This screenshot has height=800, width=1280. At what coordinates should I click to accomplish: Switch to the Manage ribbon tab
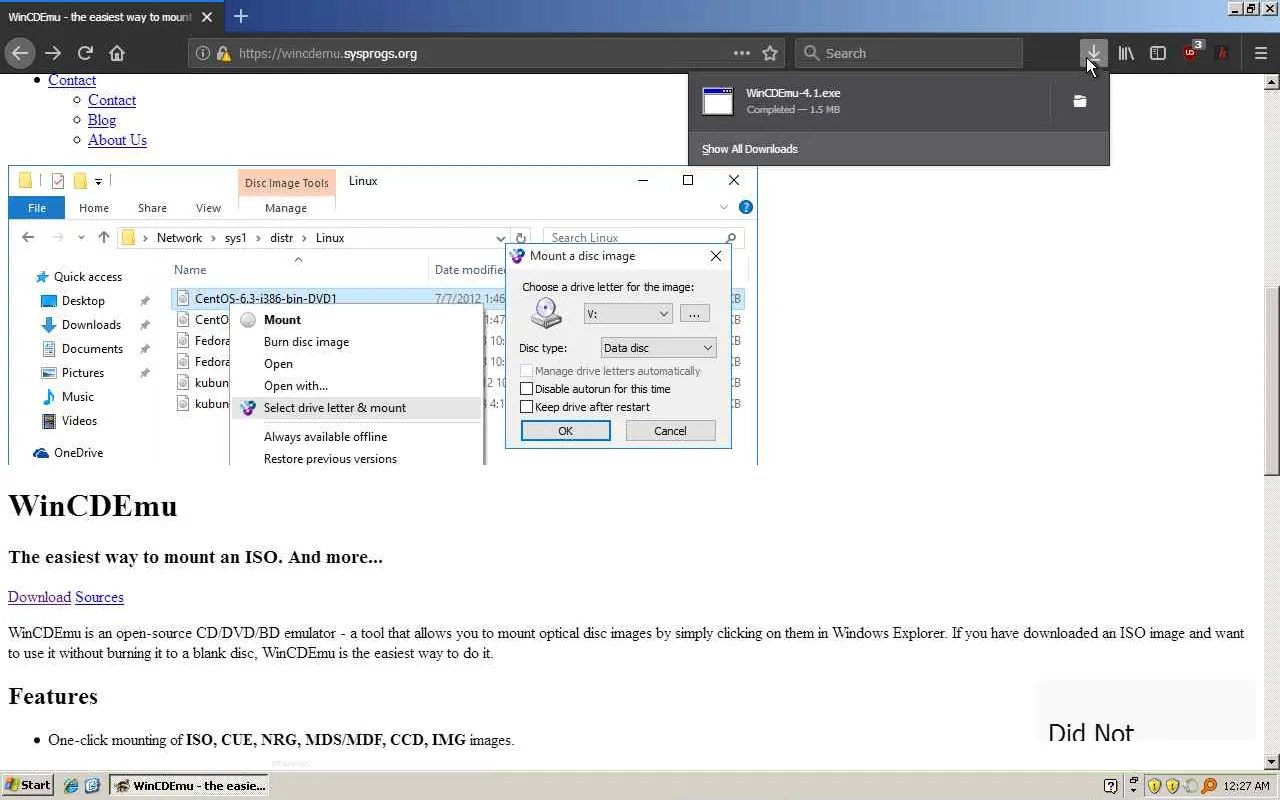point(286,208)
